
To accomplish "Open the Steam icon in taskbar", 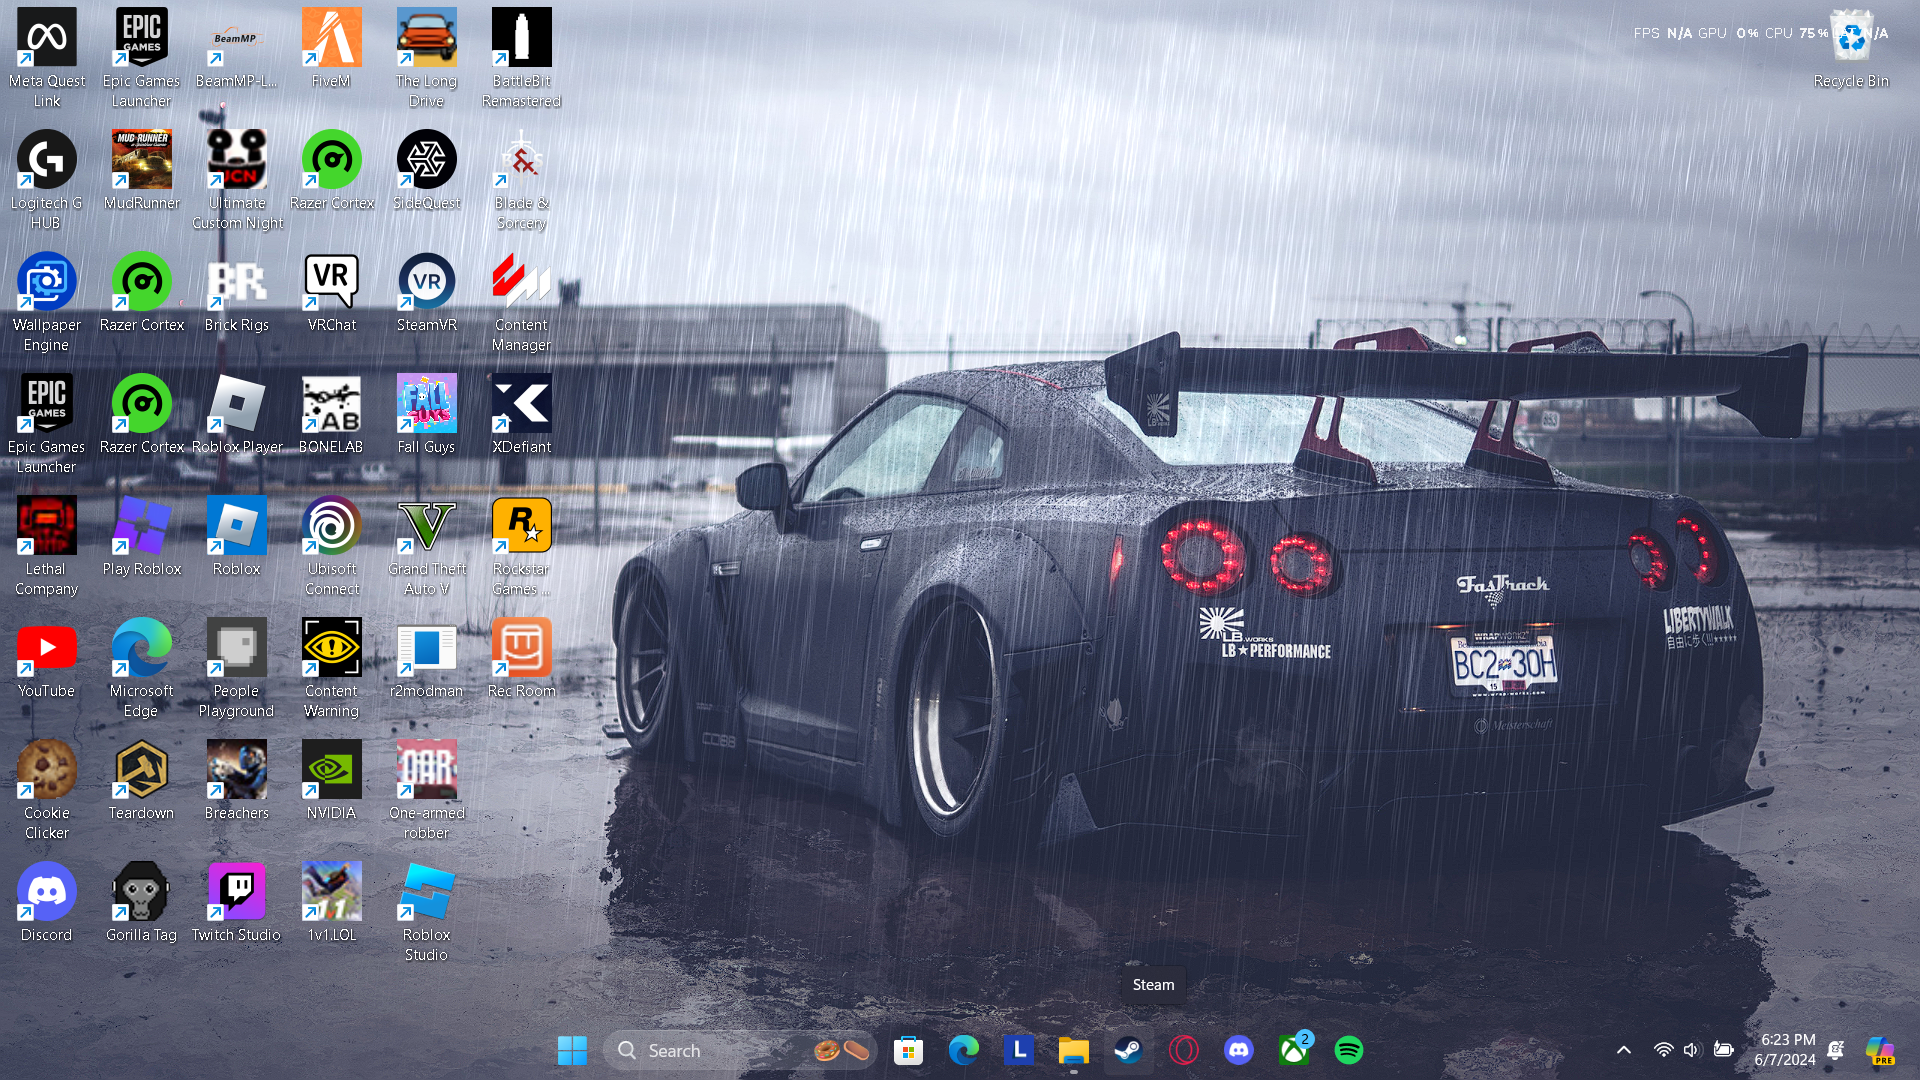I will (x=1129, y=1050).
